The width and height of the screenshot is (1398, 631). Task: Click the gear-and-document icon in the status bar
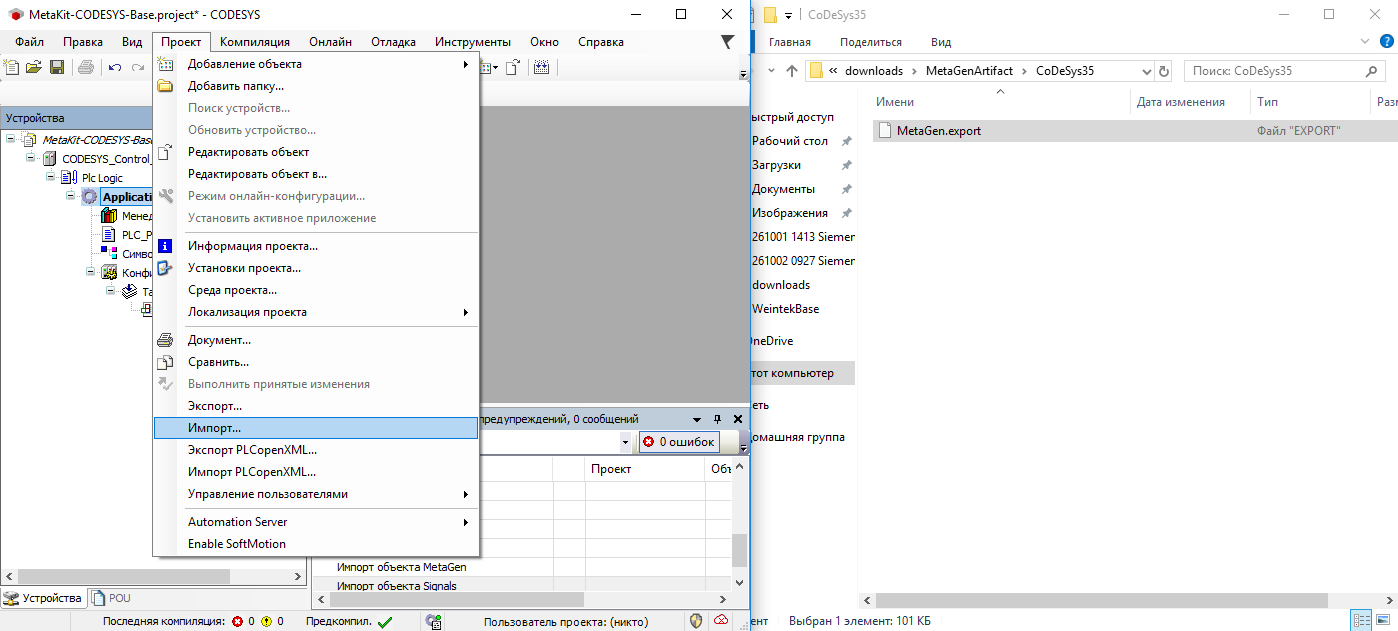(434, 621)
